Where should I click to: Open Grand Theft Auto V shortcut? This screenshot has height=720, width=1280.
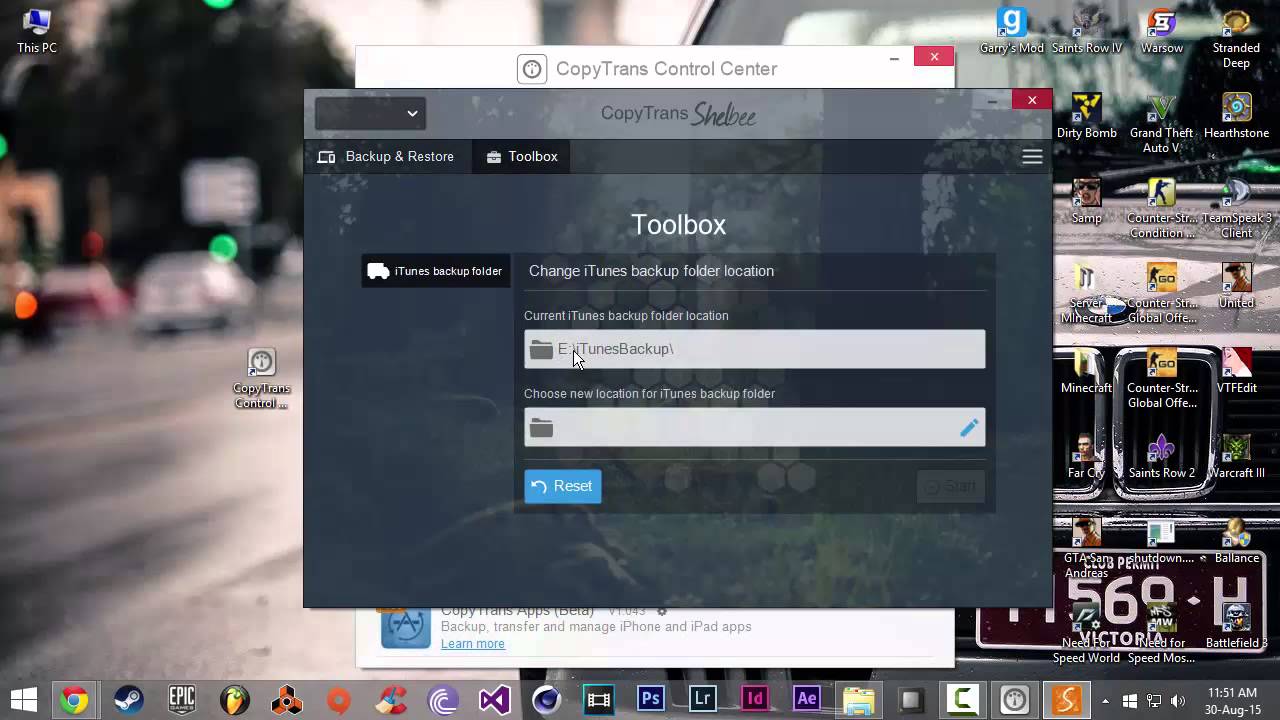[x=1162, y=123]
